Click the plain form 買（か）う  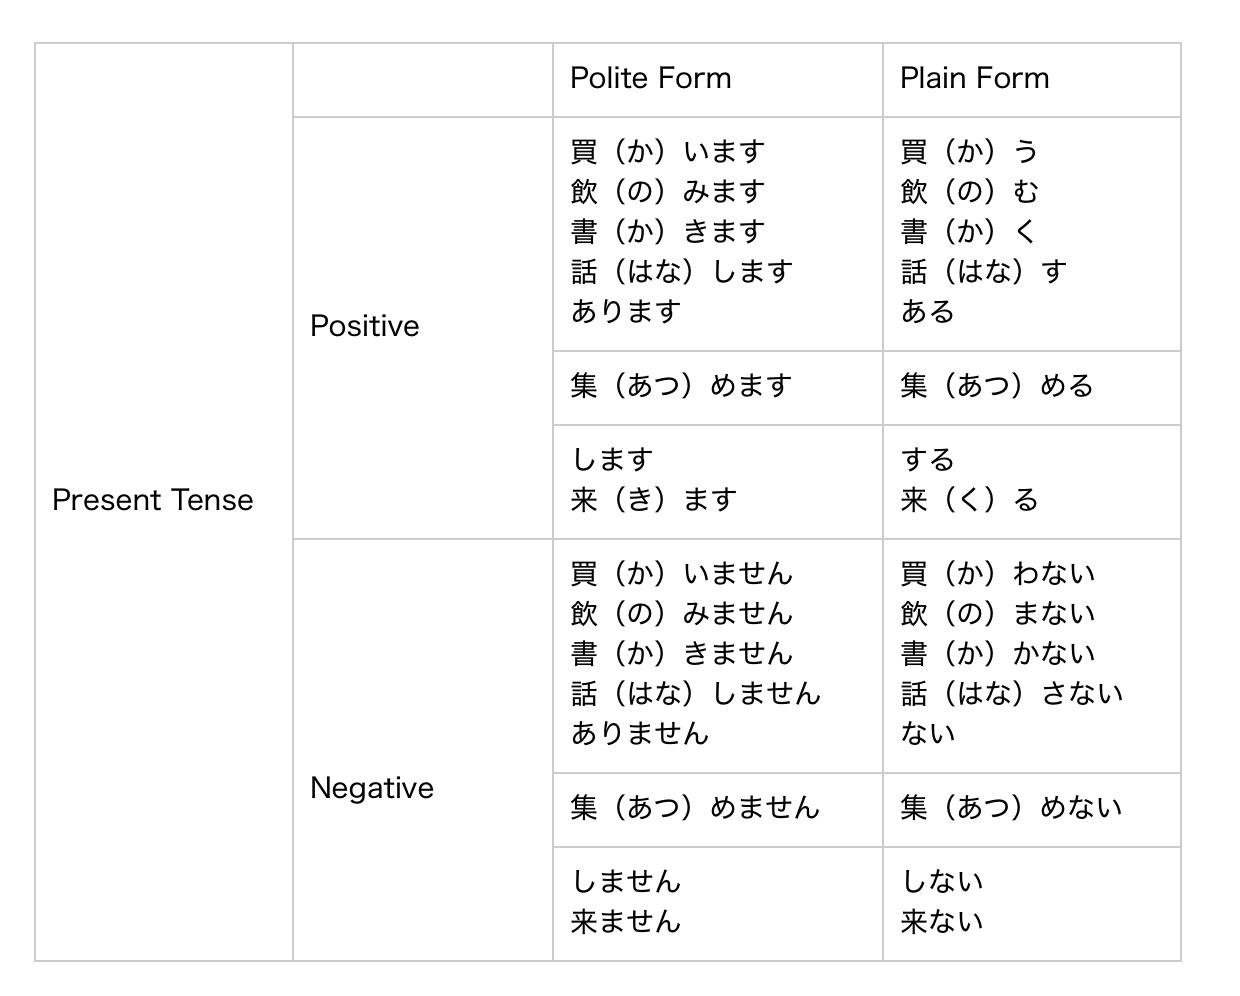[970, 152]
